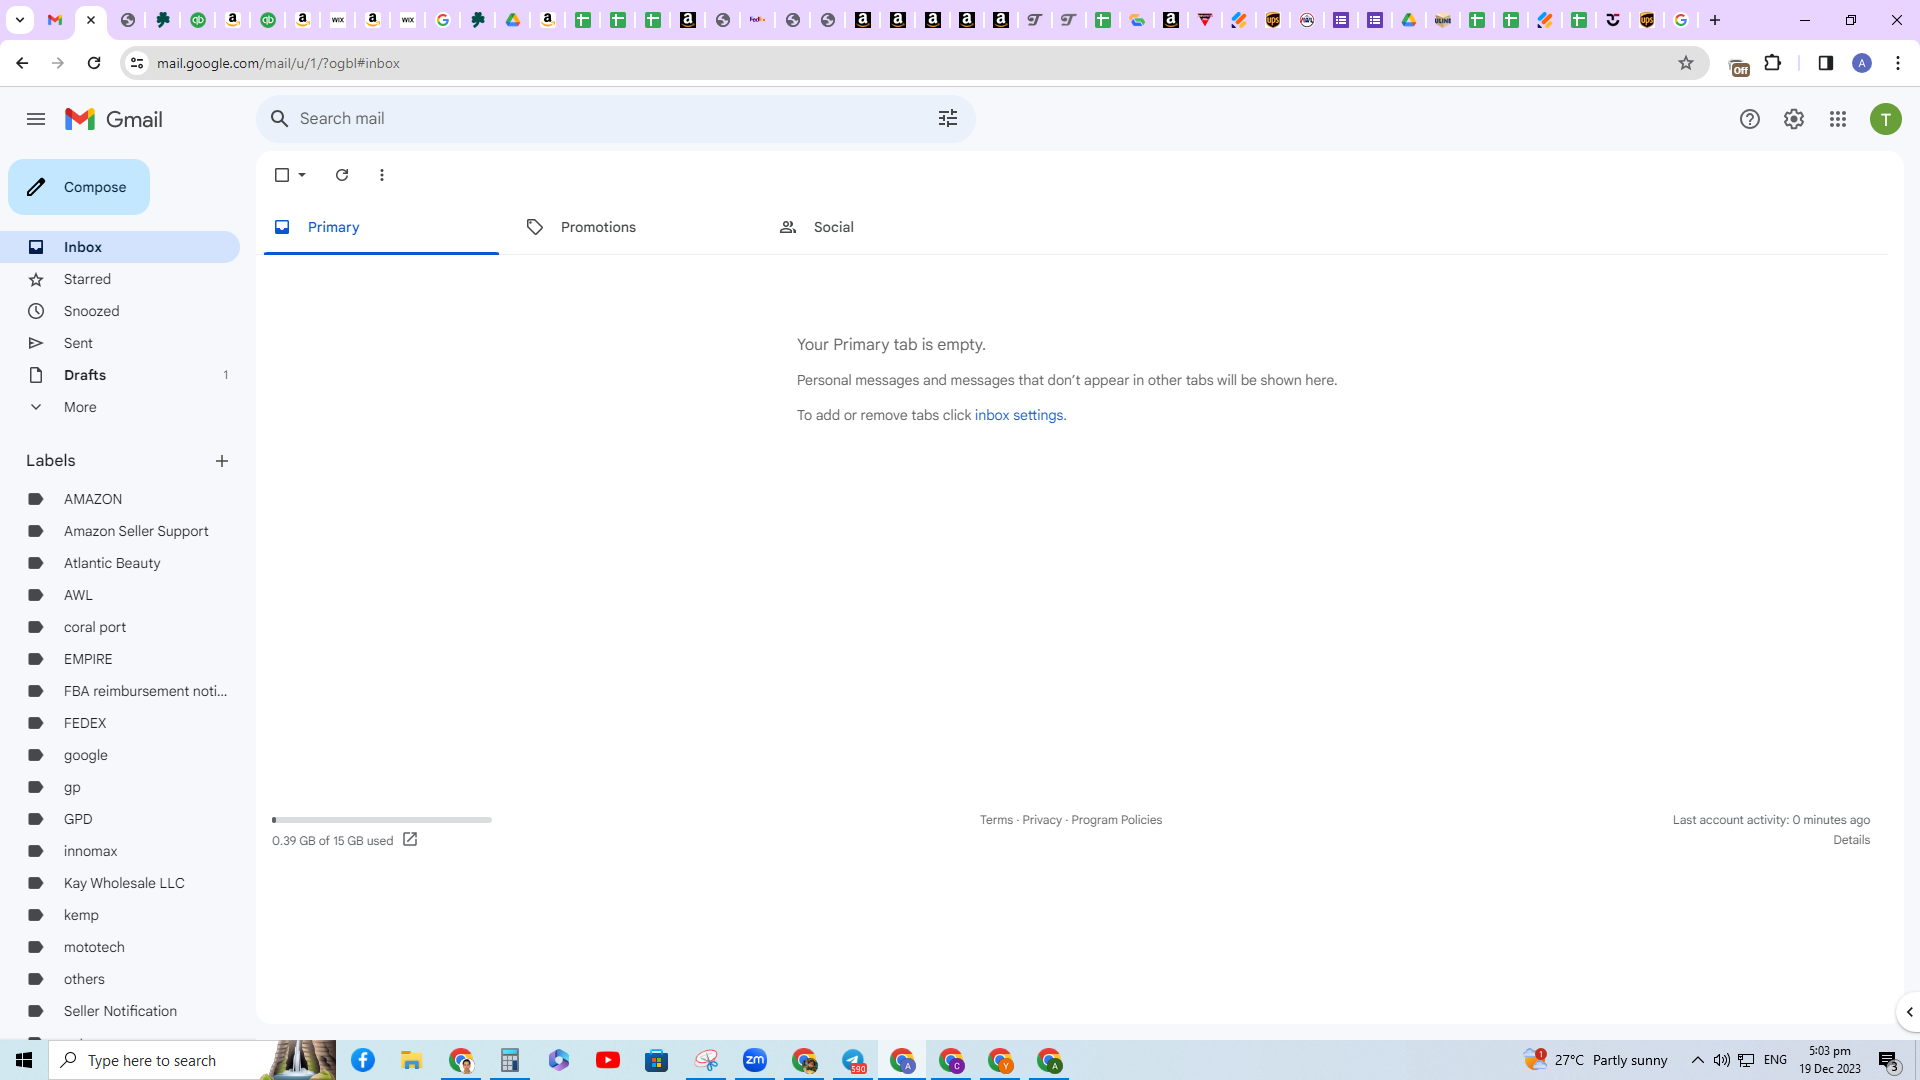Image resolution: width=1920 pixels, height=1080 pixels.
Task: Open the main menu hamburger icon
Action: coord(36,119)
